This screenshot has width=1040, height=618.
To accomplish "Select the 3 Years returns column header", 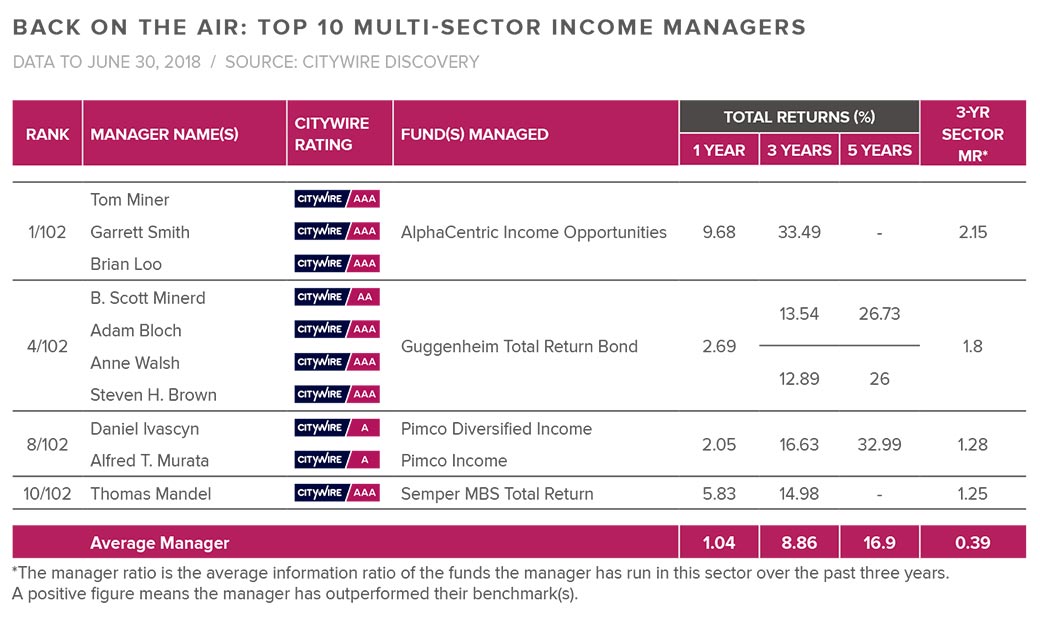I will coord(799,150).
